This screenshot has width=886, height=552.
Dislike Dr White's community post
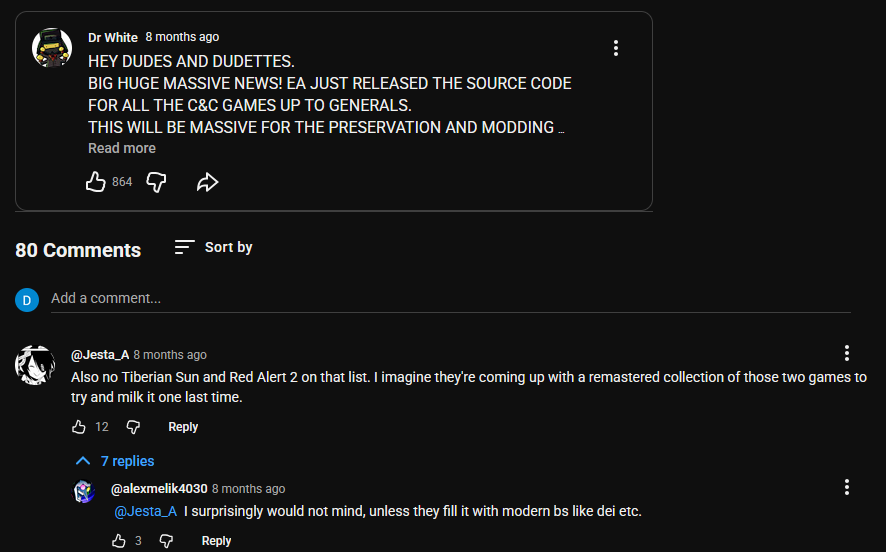(156, 182)
